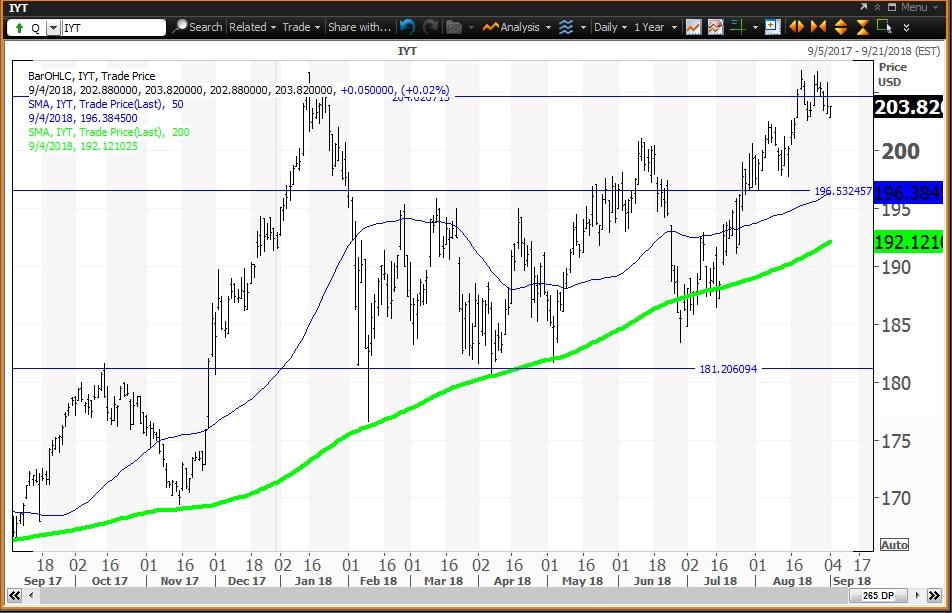Collapse the toolbar with the double chevron
This screenshot has height=613, width=952.
coord(907,27)
